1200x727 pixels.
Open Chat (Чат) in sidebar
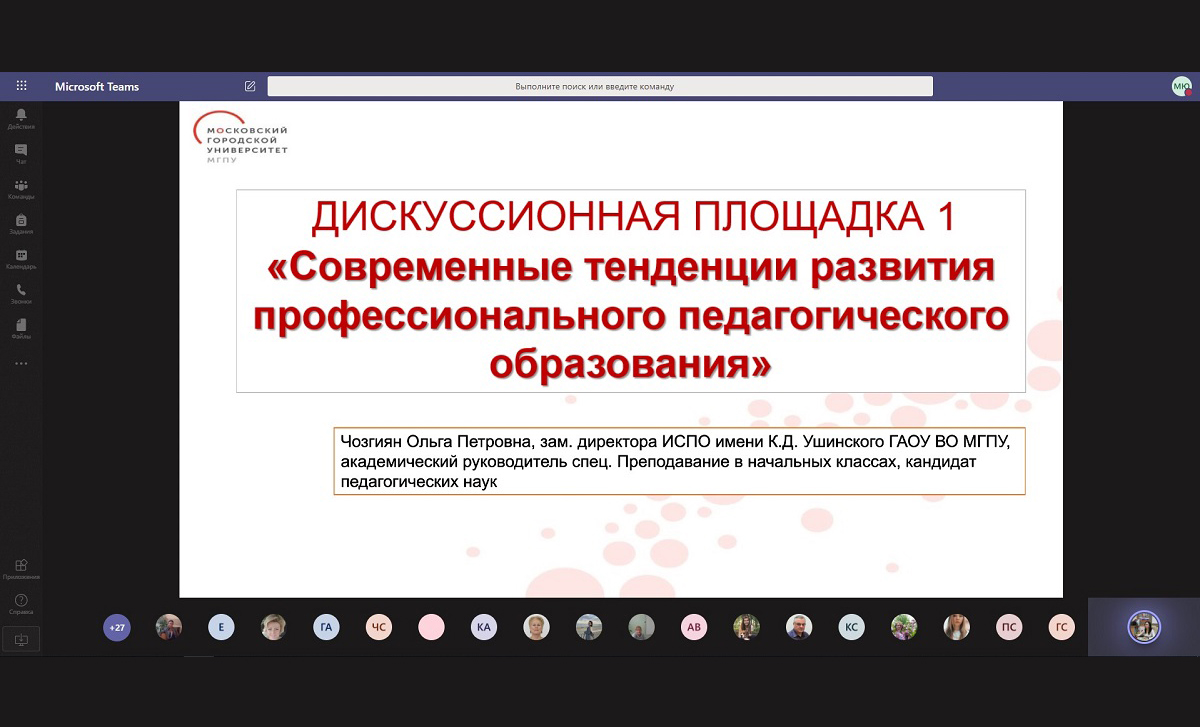pyautogui.click(x=21, y=153)
